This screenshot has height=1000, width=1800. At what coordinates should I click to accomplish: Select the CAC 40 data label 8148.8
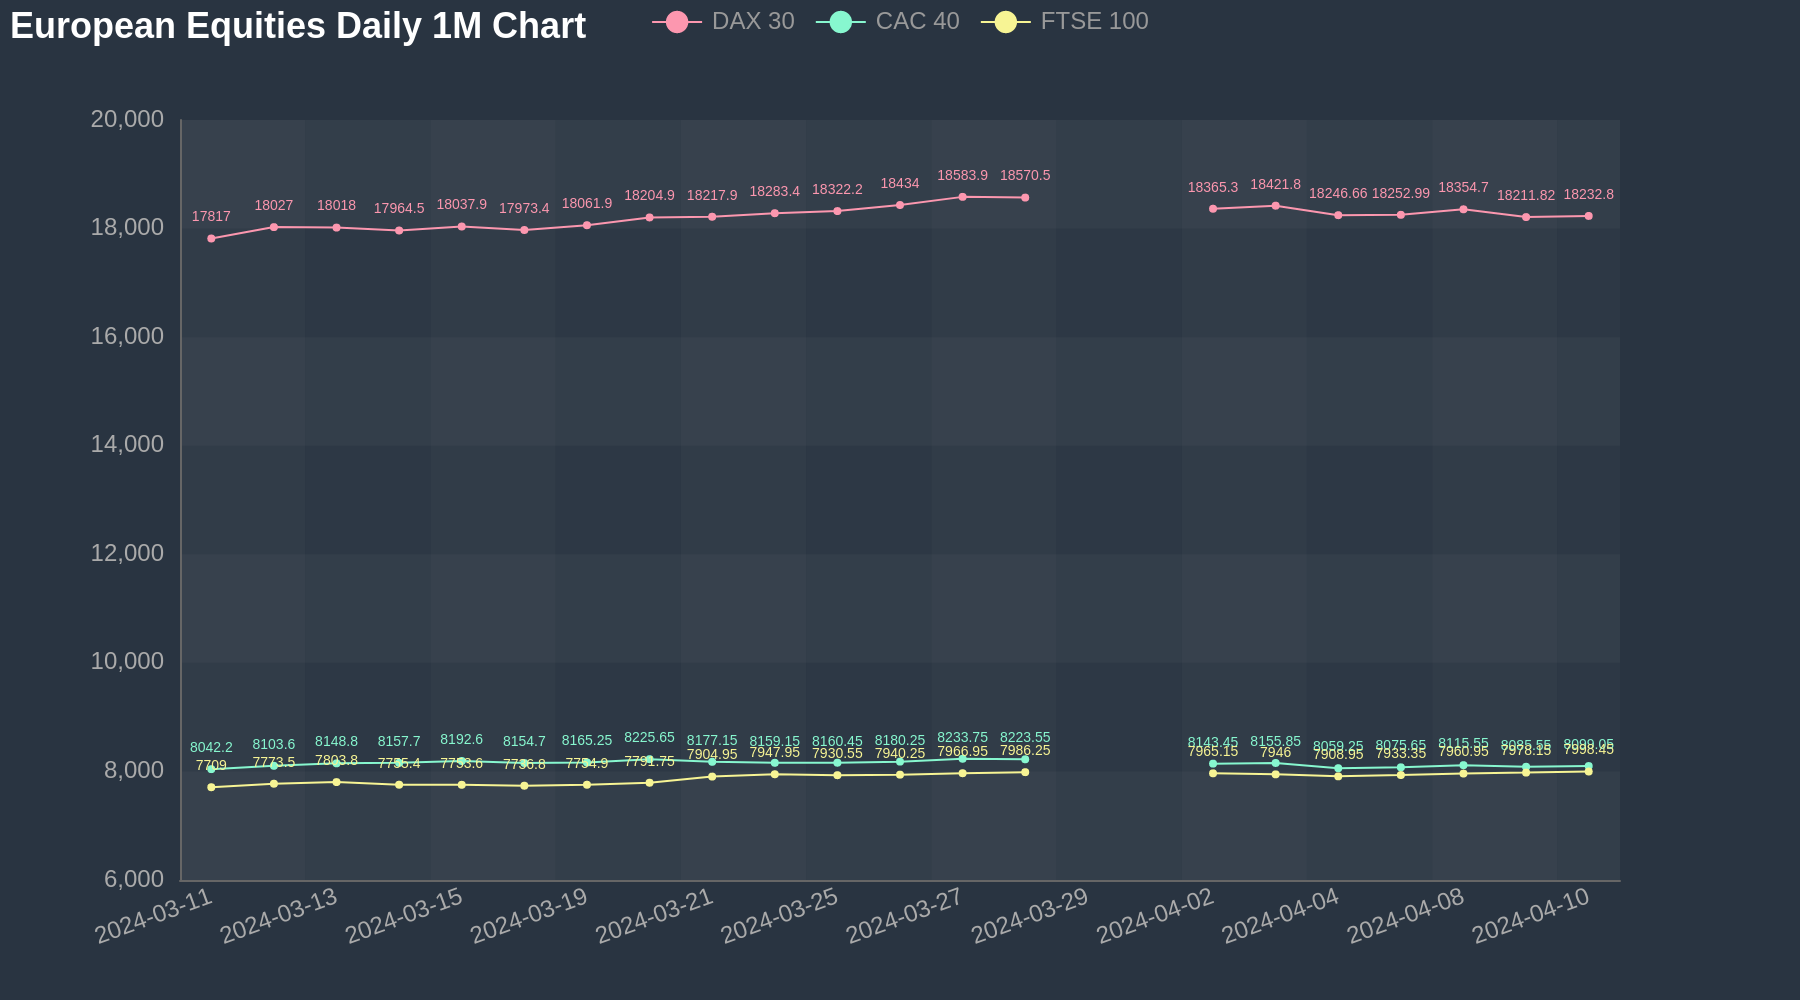coord(336,741)
